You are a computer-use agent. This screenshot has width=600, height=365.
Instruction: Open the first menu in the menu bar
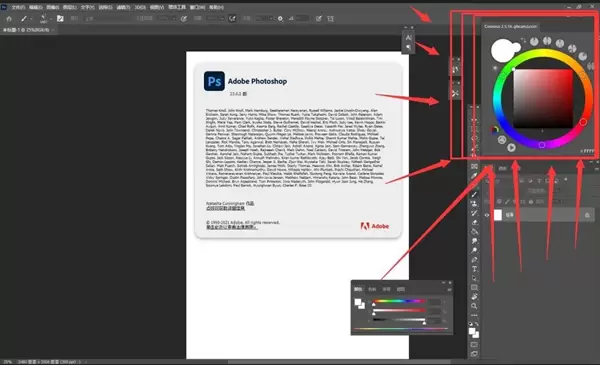(18, 7)
